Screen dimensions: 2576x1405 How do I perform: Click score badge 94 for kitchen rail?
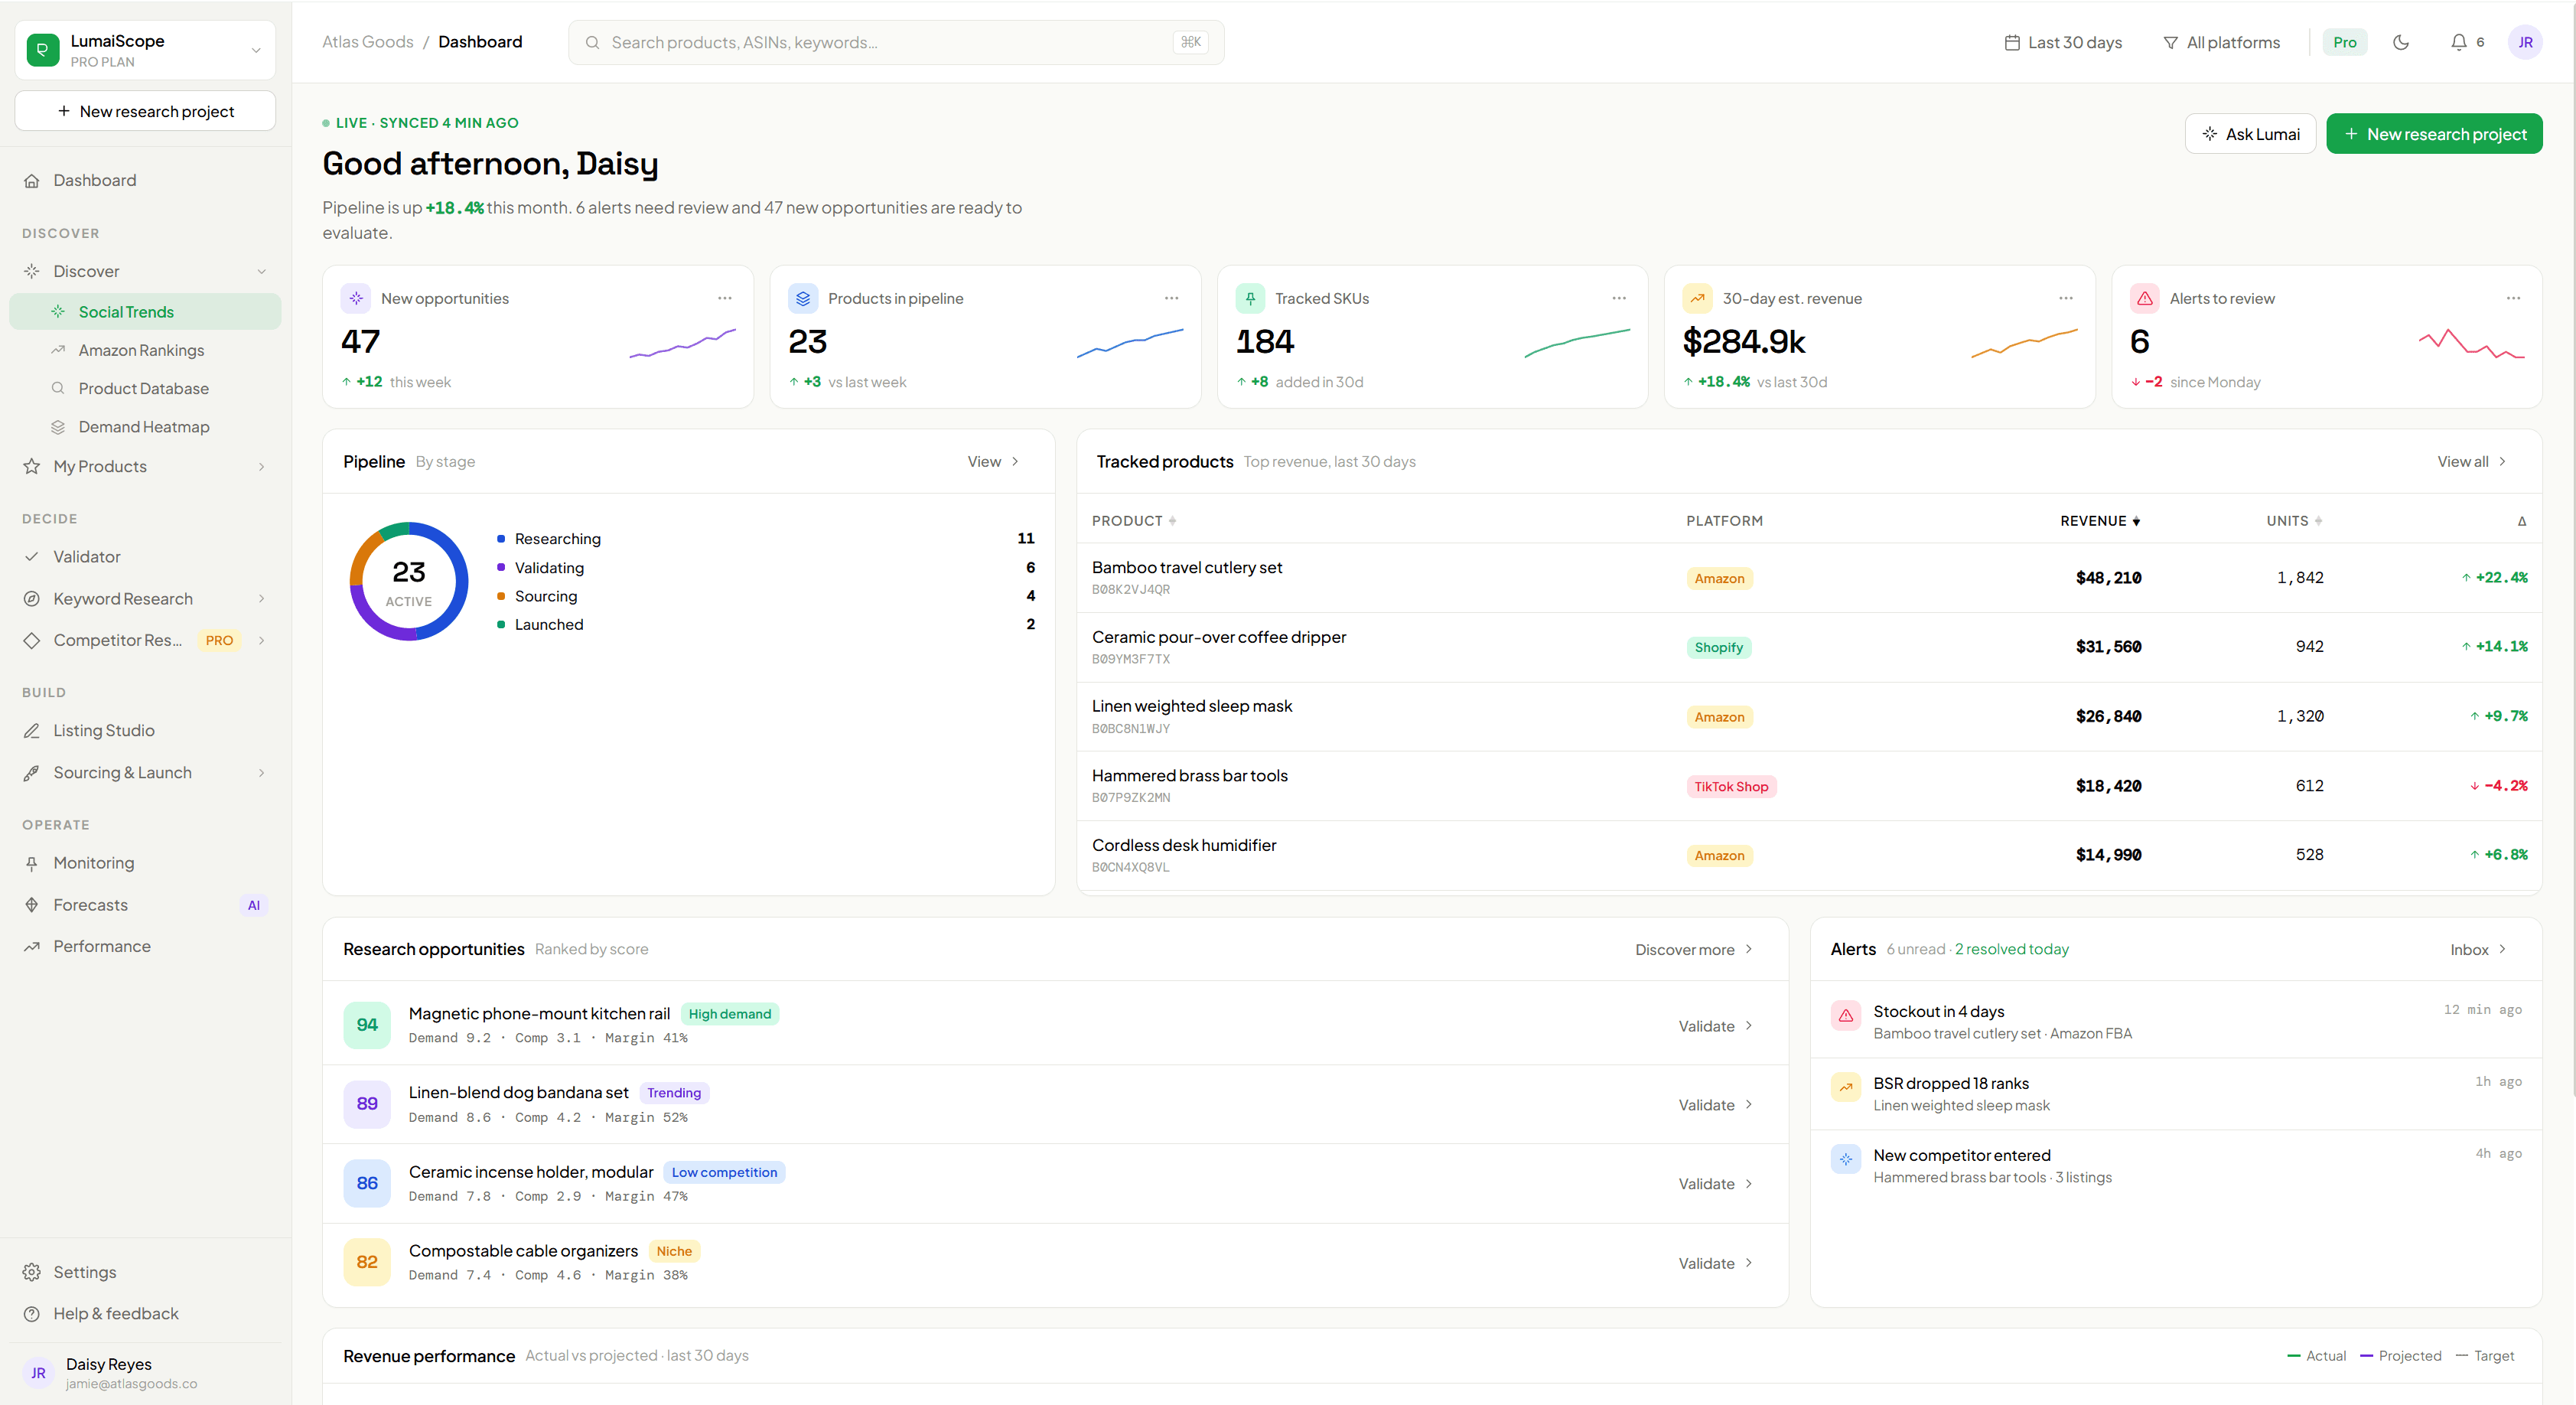coord(367,1025)
